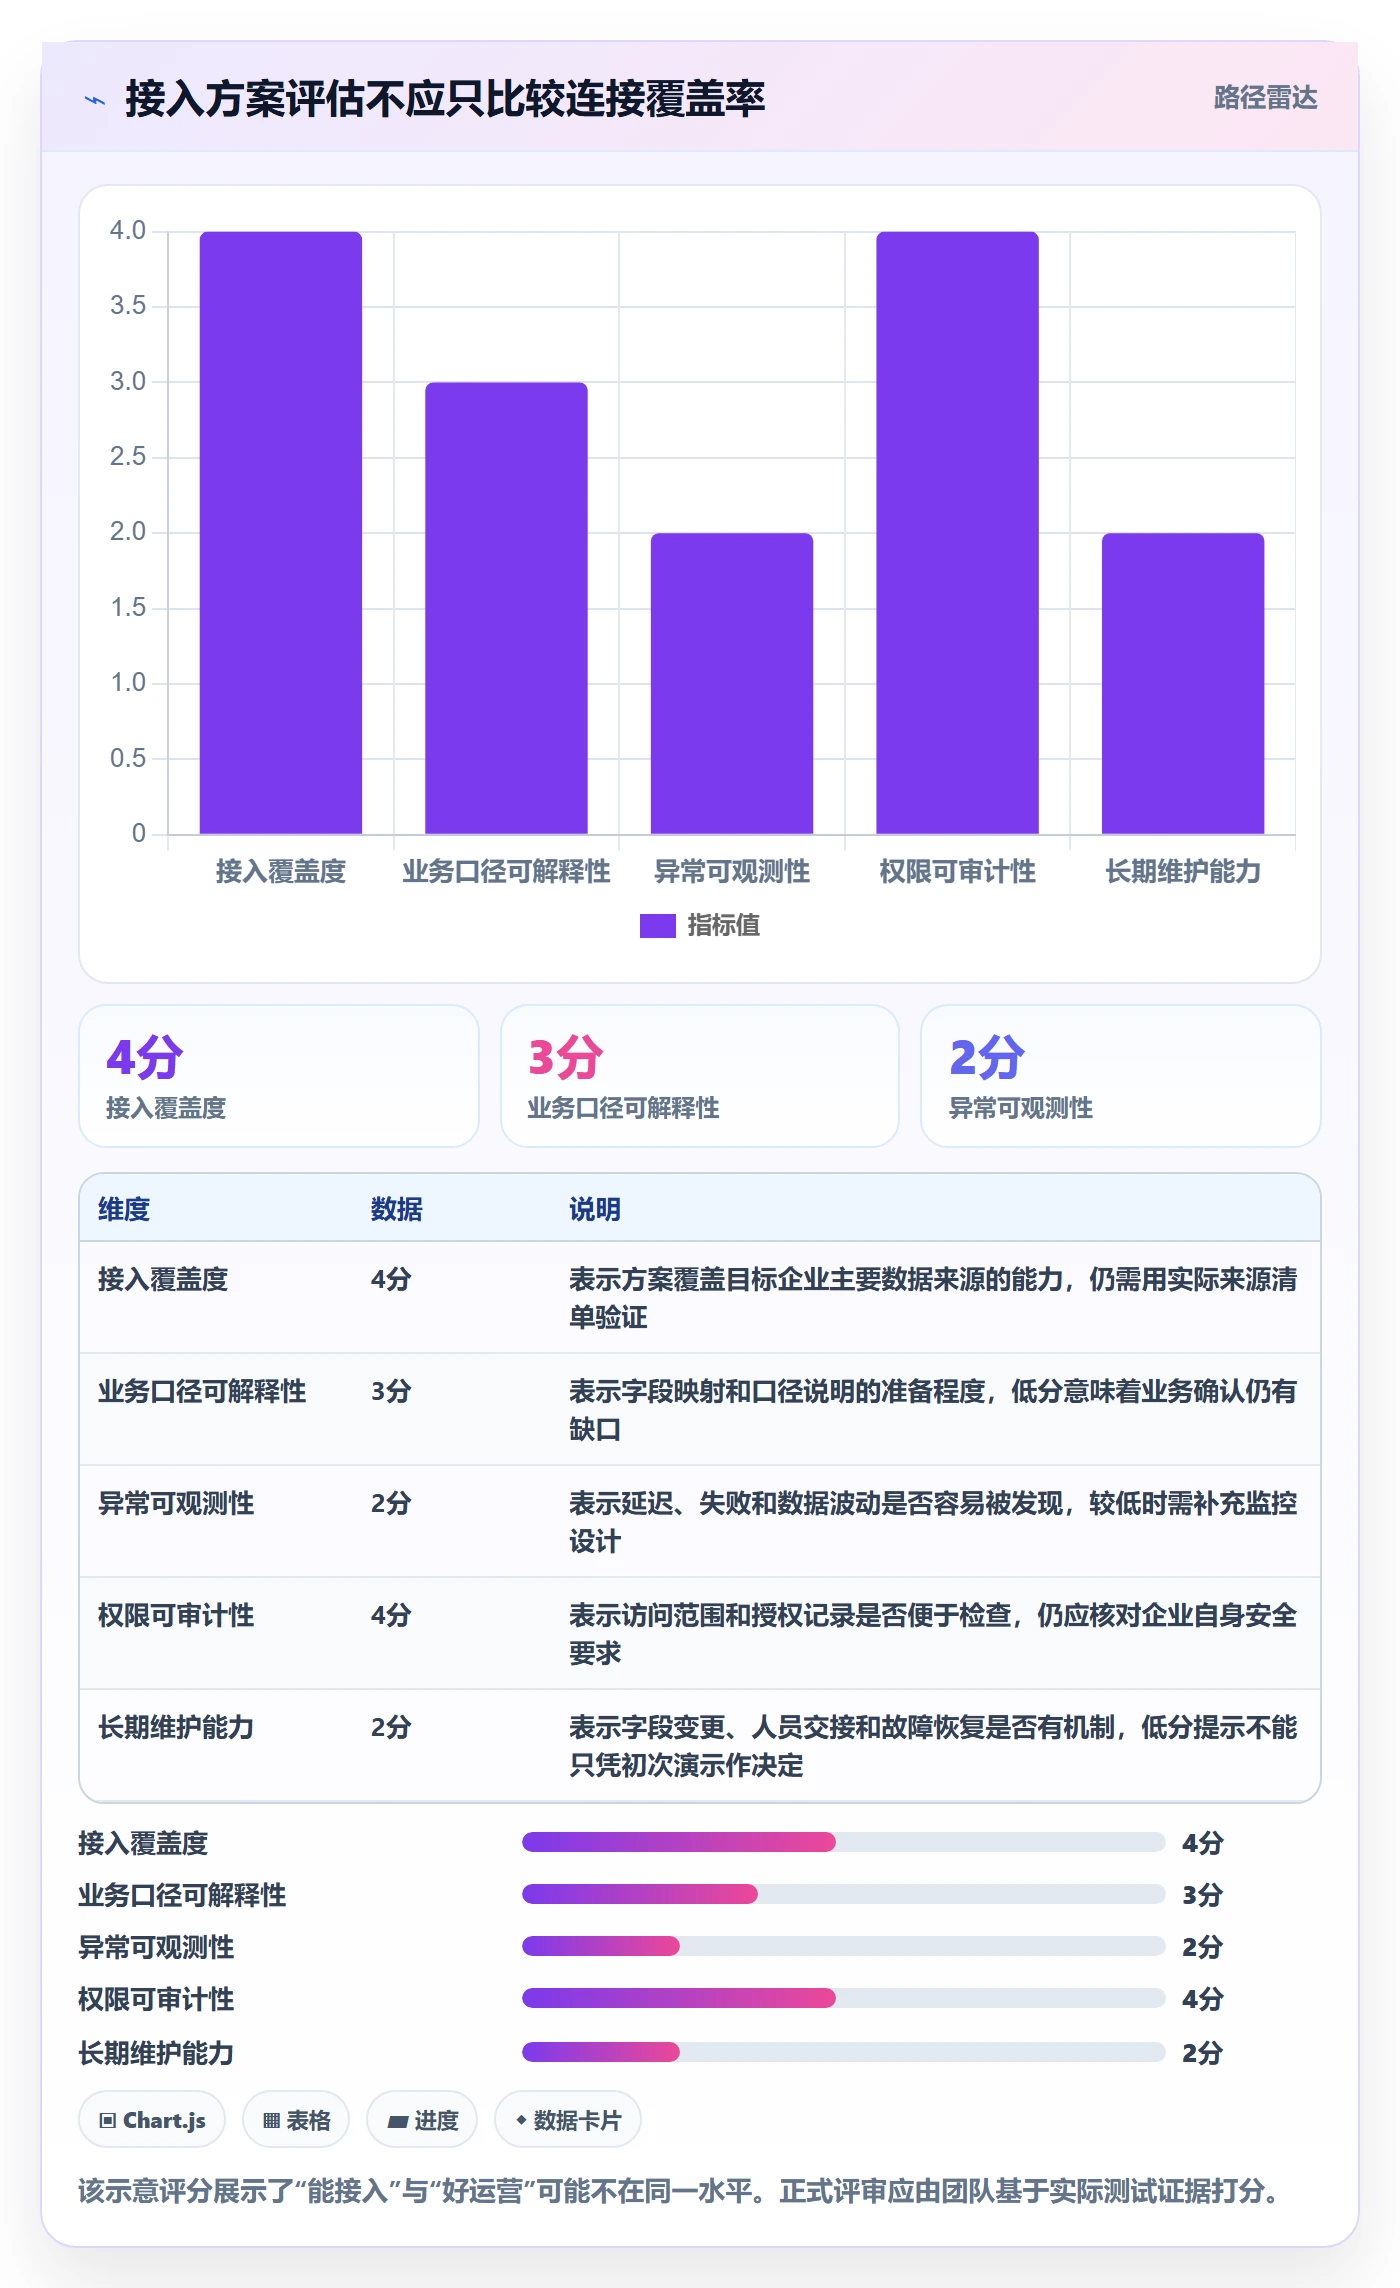1400x2288 pixels.
Task: Click the 接入覆盖度 progress bar
Action: point(844,1842)
